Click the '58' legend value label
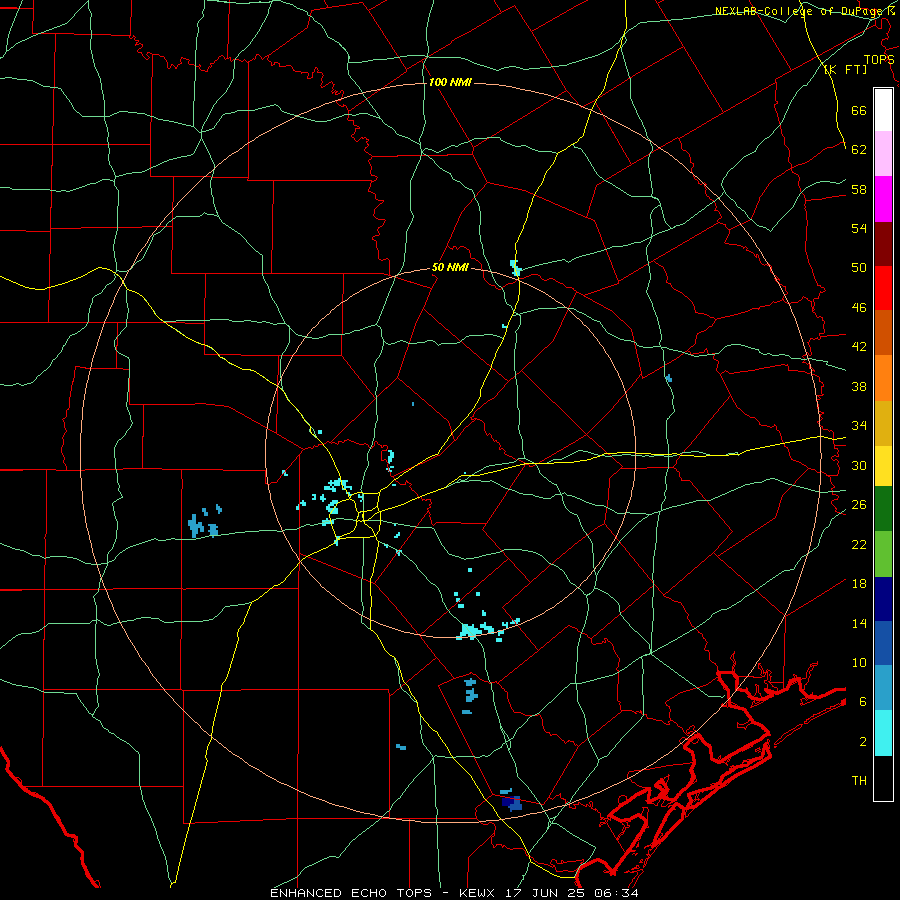 (x=859, y=189)
